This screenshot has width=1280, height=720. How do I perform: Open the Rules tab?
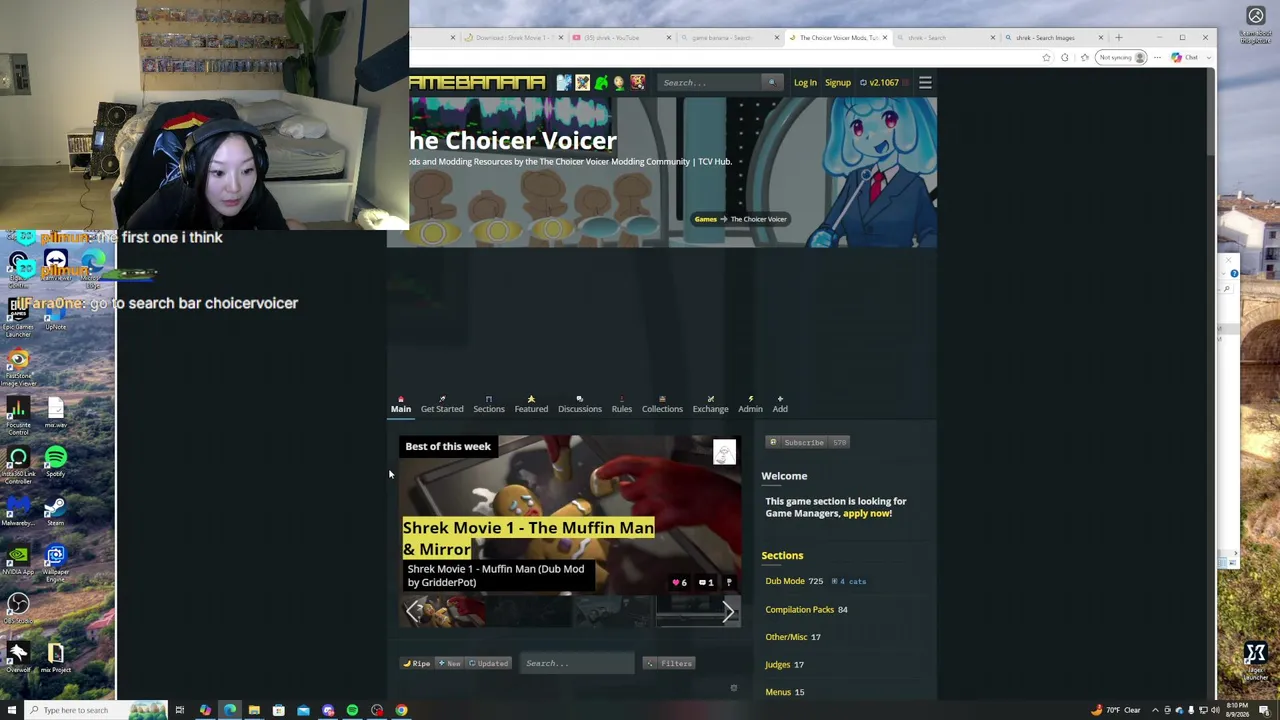click(x=622, y=404)
